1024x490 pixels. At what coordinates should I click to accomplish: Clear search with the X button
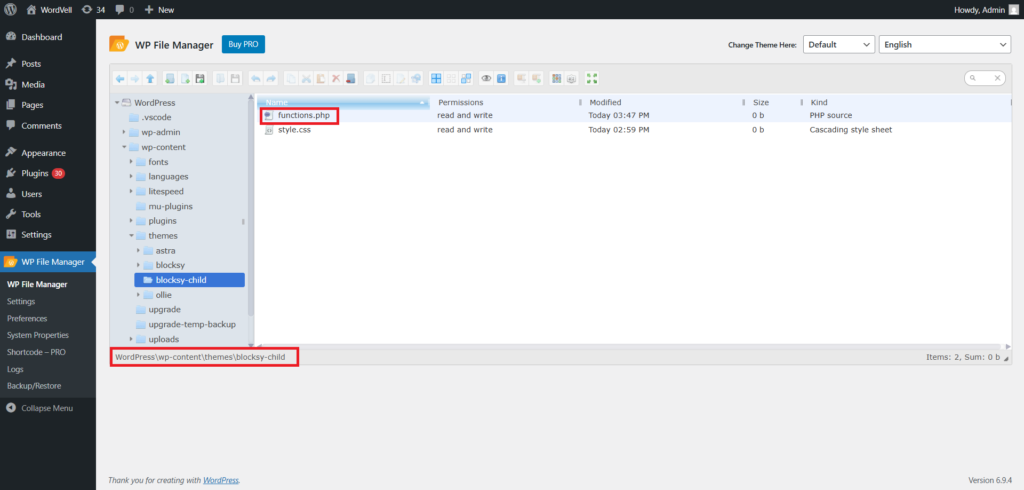pyautogui.click(x=997, y=78)
